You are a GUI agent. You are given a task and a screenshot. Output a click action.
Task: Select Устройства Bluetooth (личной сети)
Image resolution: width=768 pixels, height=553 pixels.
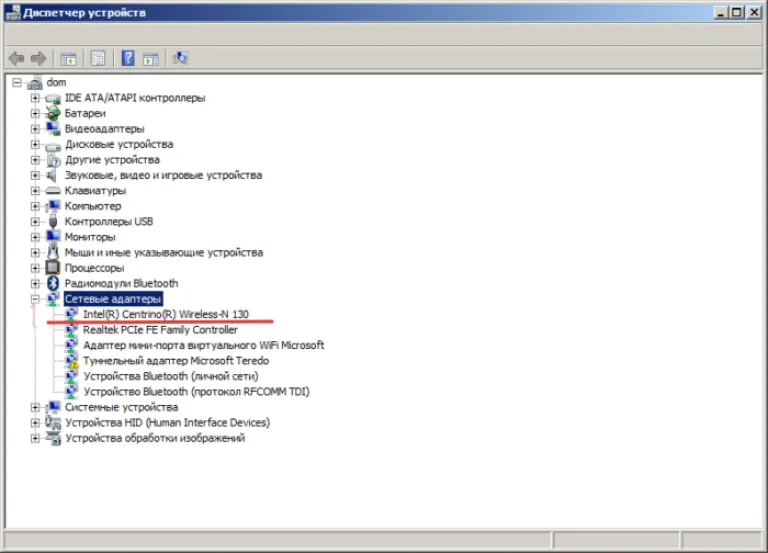click(170, 376)
